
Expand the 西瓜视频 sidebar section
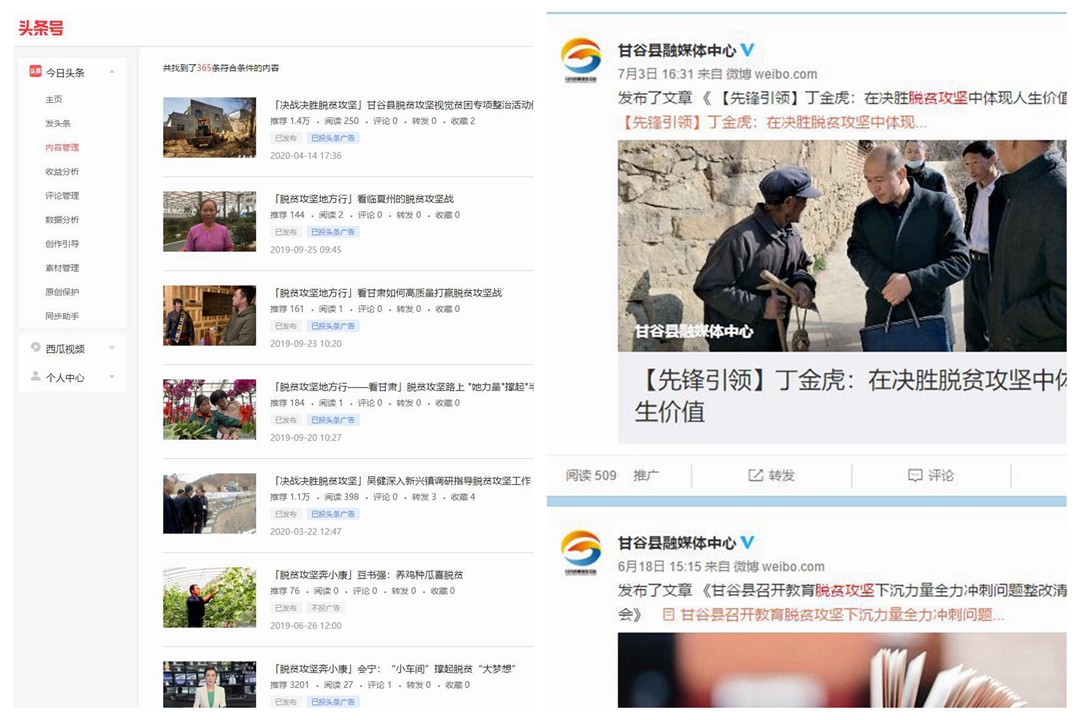[x=112, y=348]
